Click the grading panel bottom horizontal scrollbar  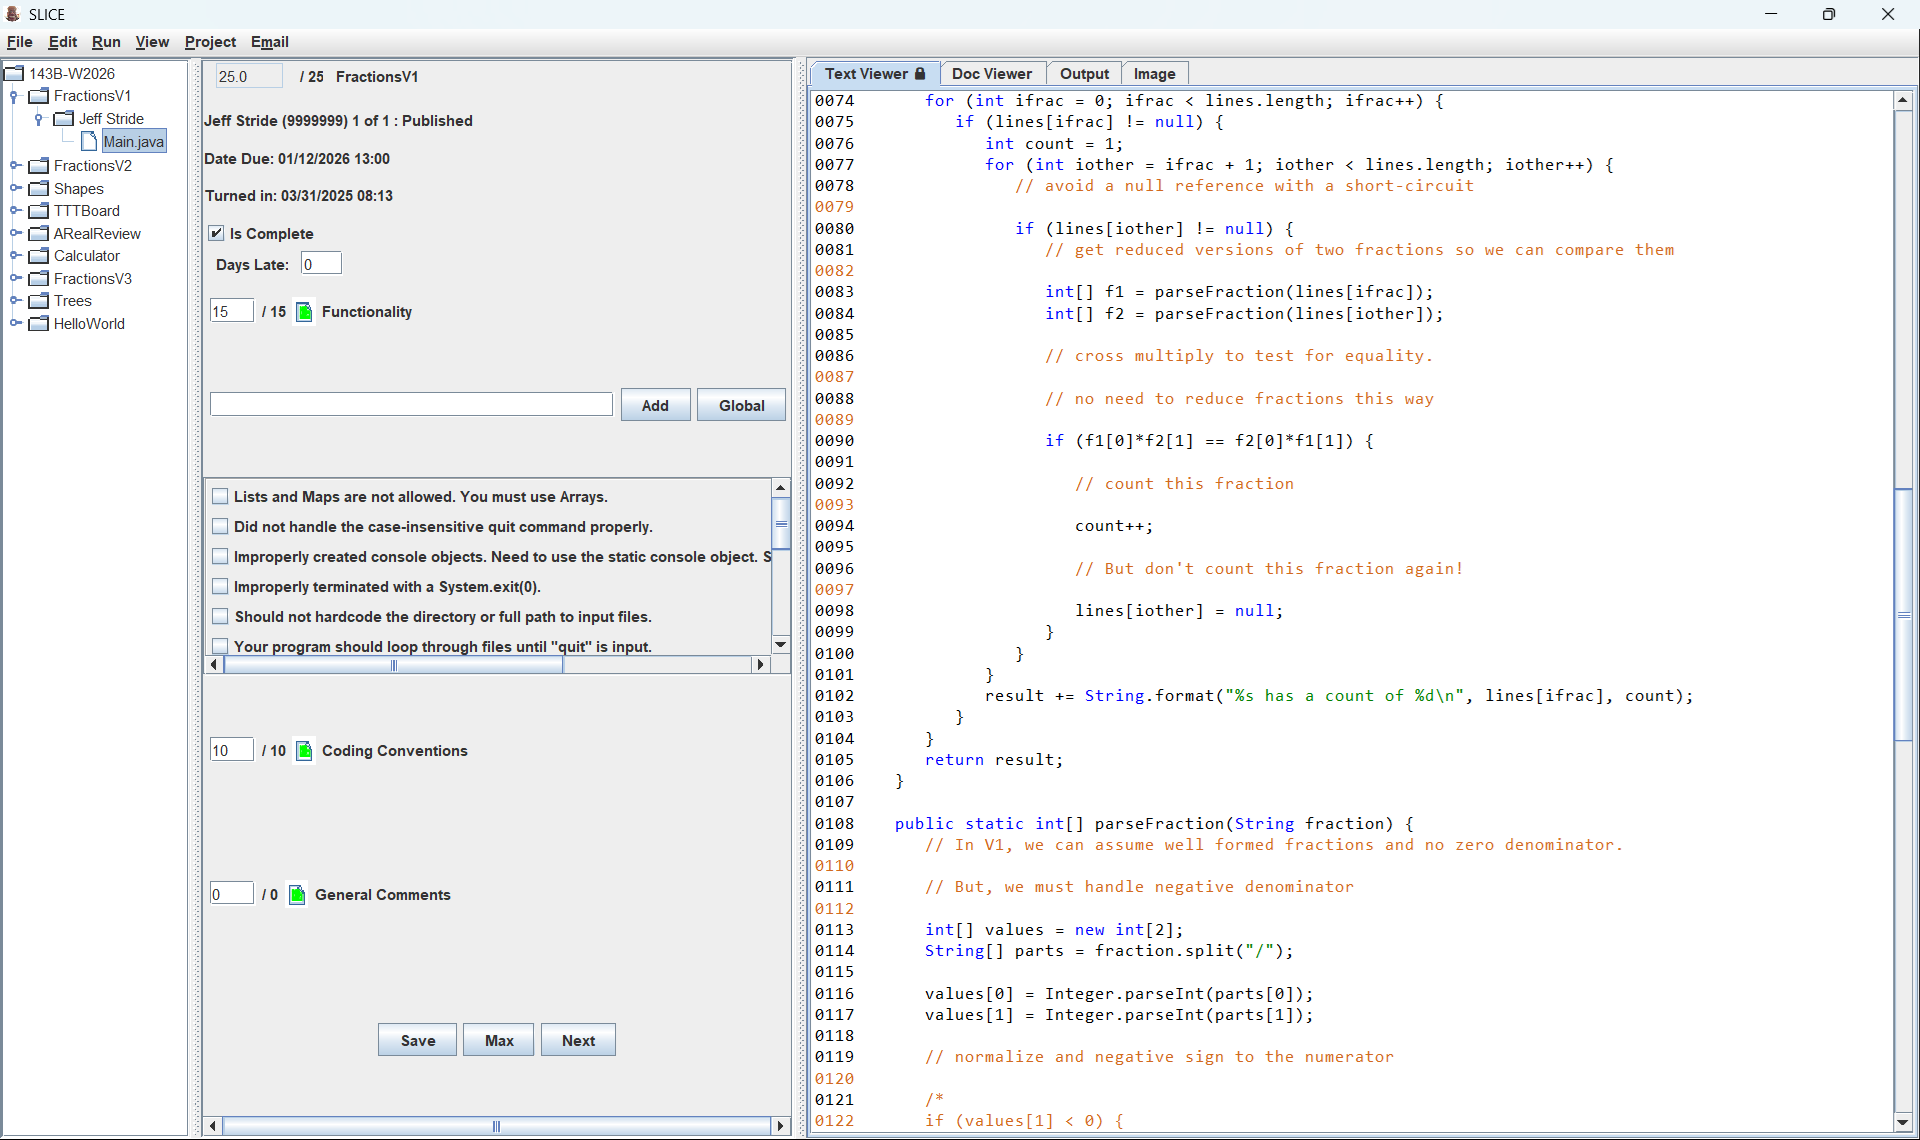point(496,1126)
